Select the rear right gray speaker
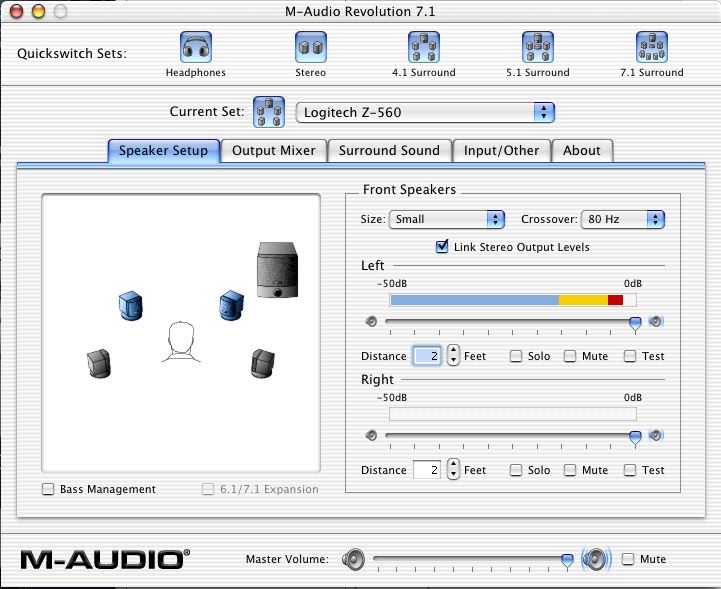This screenshot has width=721, height=589. coord(263,363)
